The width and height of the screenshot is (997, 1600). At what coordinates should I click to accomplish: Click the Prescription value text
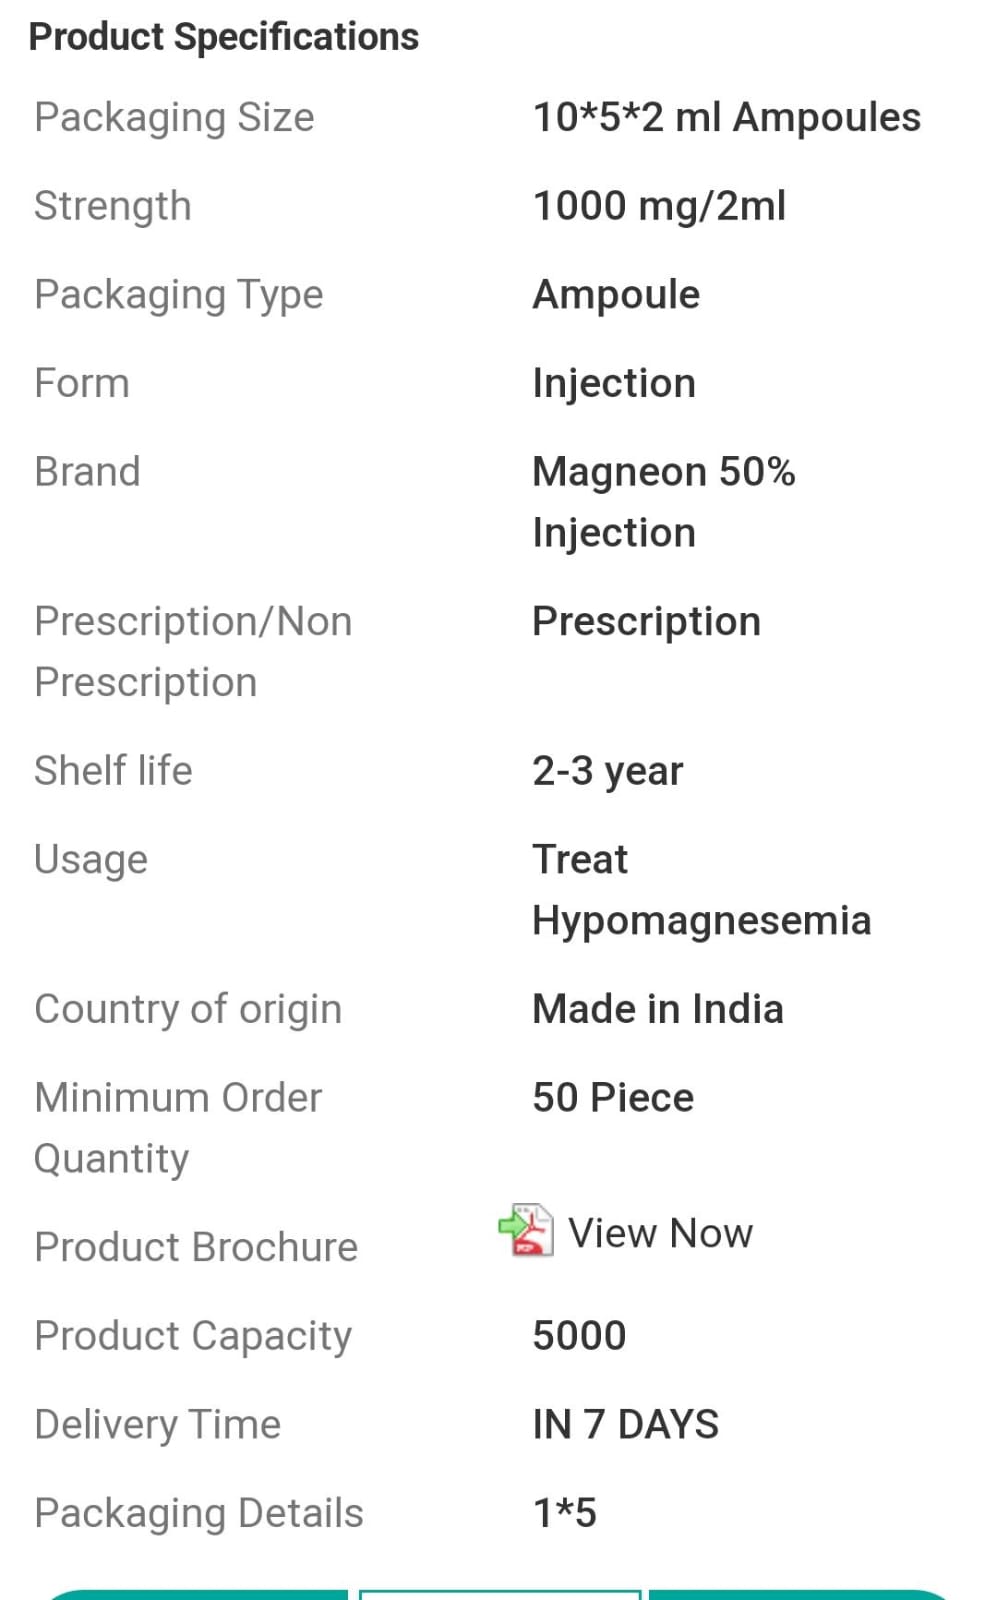[646, 621]
